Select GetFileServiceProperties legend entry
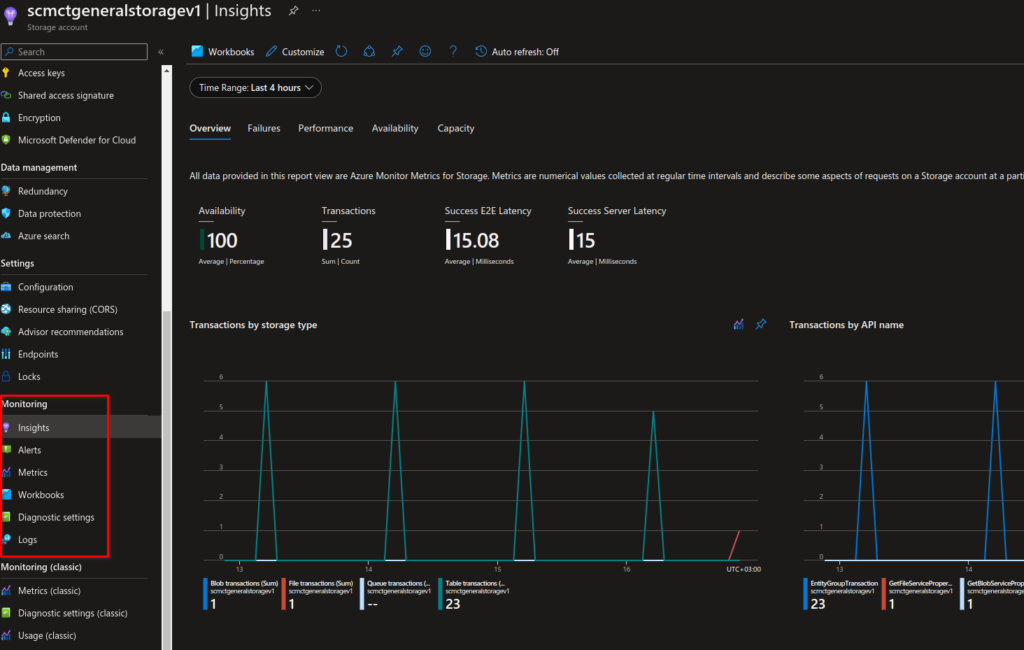 tap(918, 594)
